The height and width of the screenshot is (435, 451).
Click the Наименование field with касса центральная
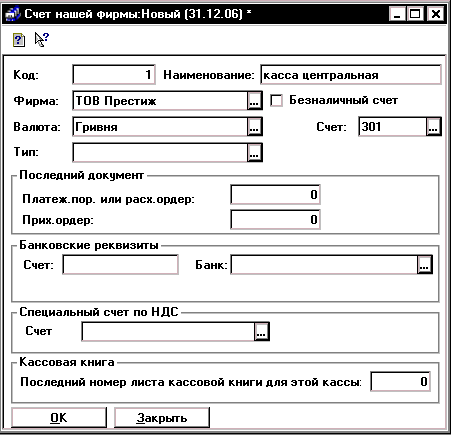351,75
